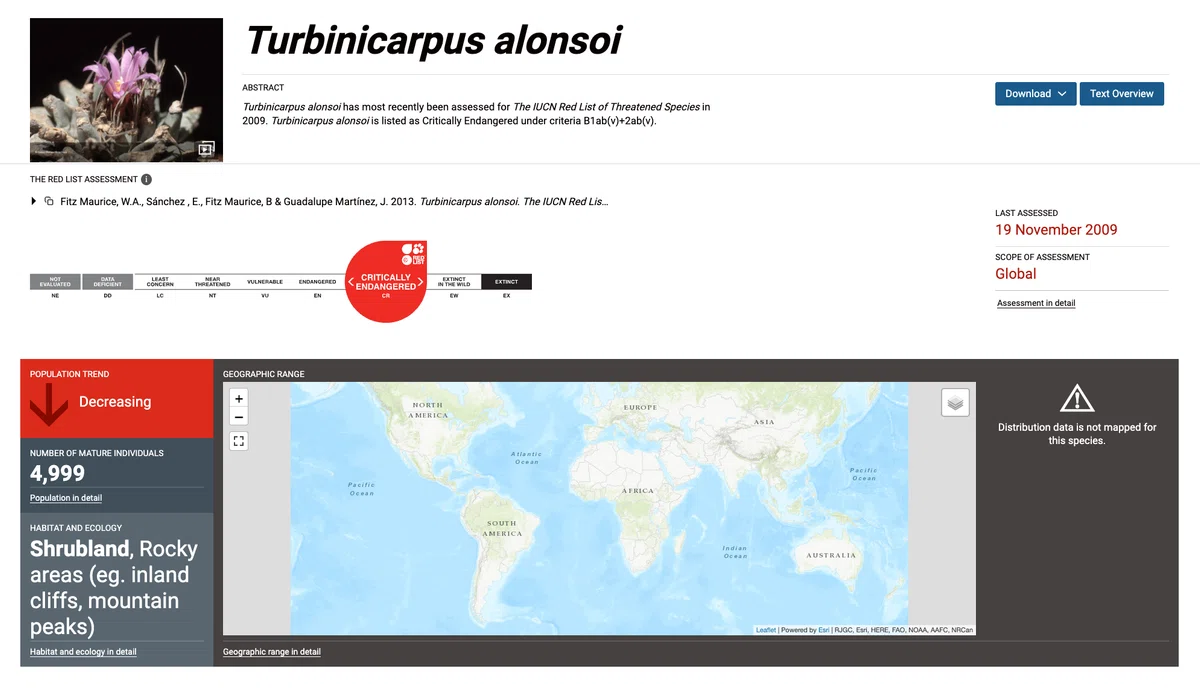Open Habitat and ecology in detail
This screenshot has height=689, width=1200.
coord(83,652)
